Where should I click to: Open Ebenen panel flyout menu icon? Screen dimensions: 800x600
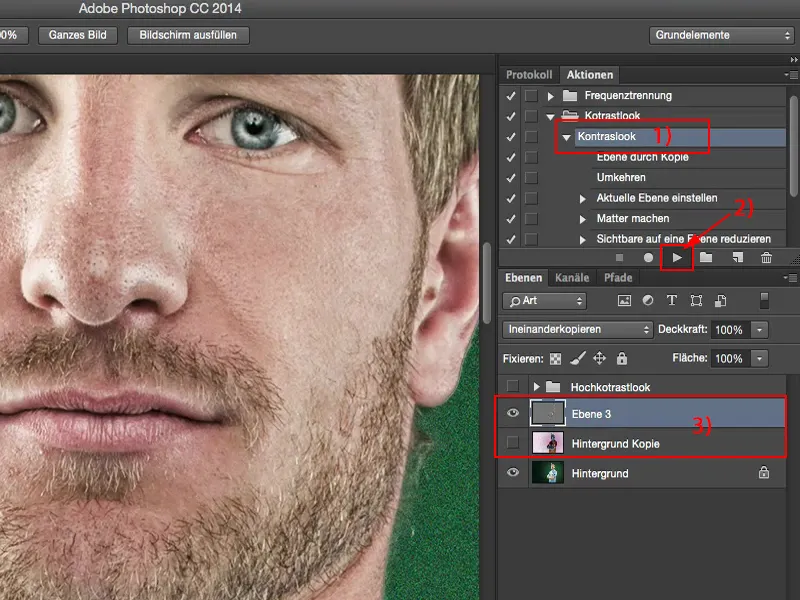click(x=791, y=278)
